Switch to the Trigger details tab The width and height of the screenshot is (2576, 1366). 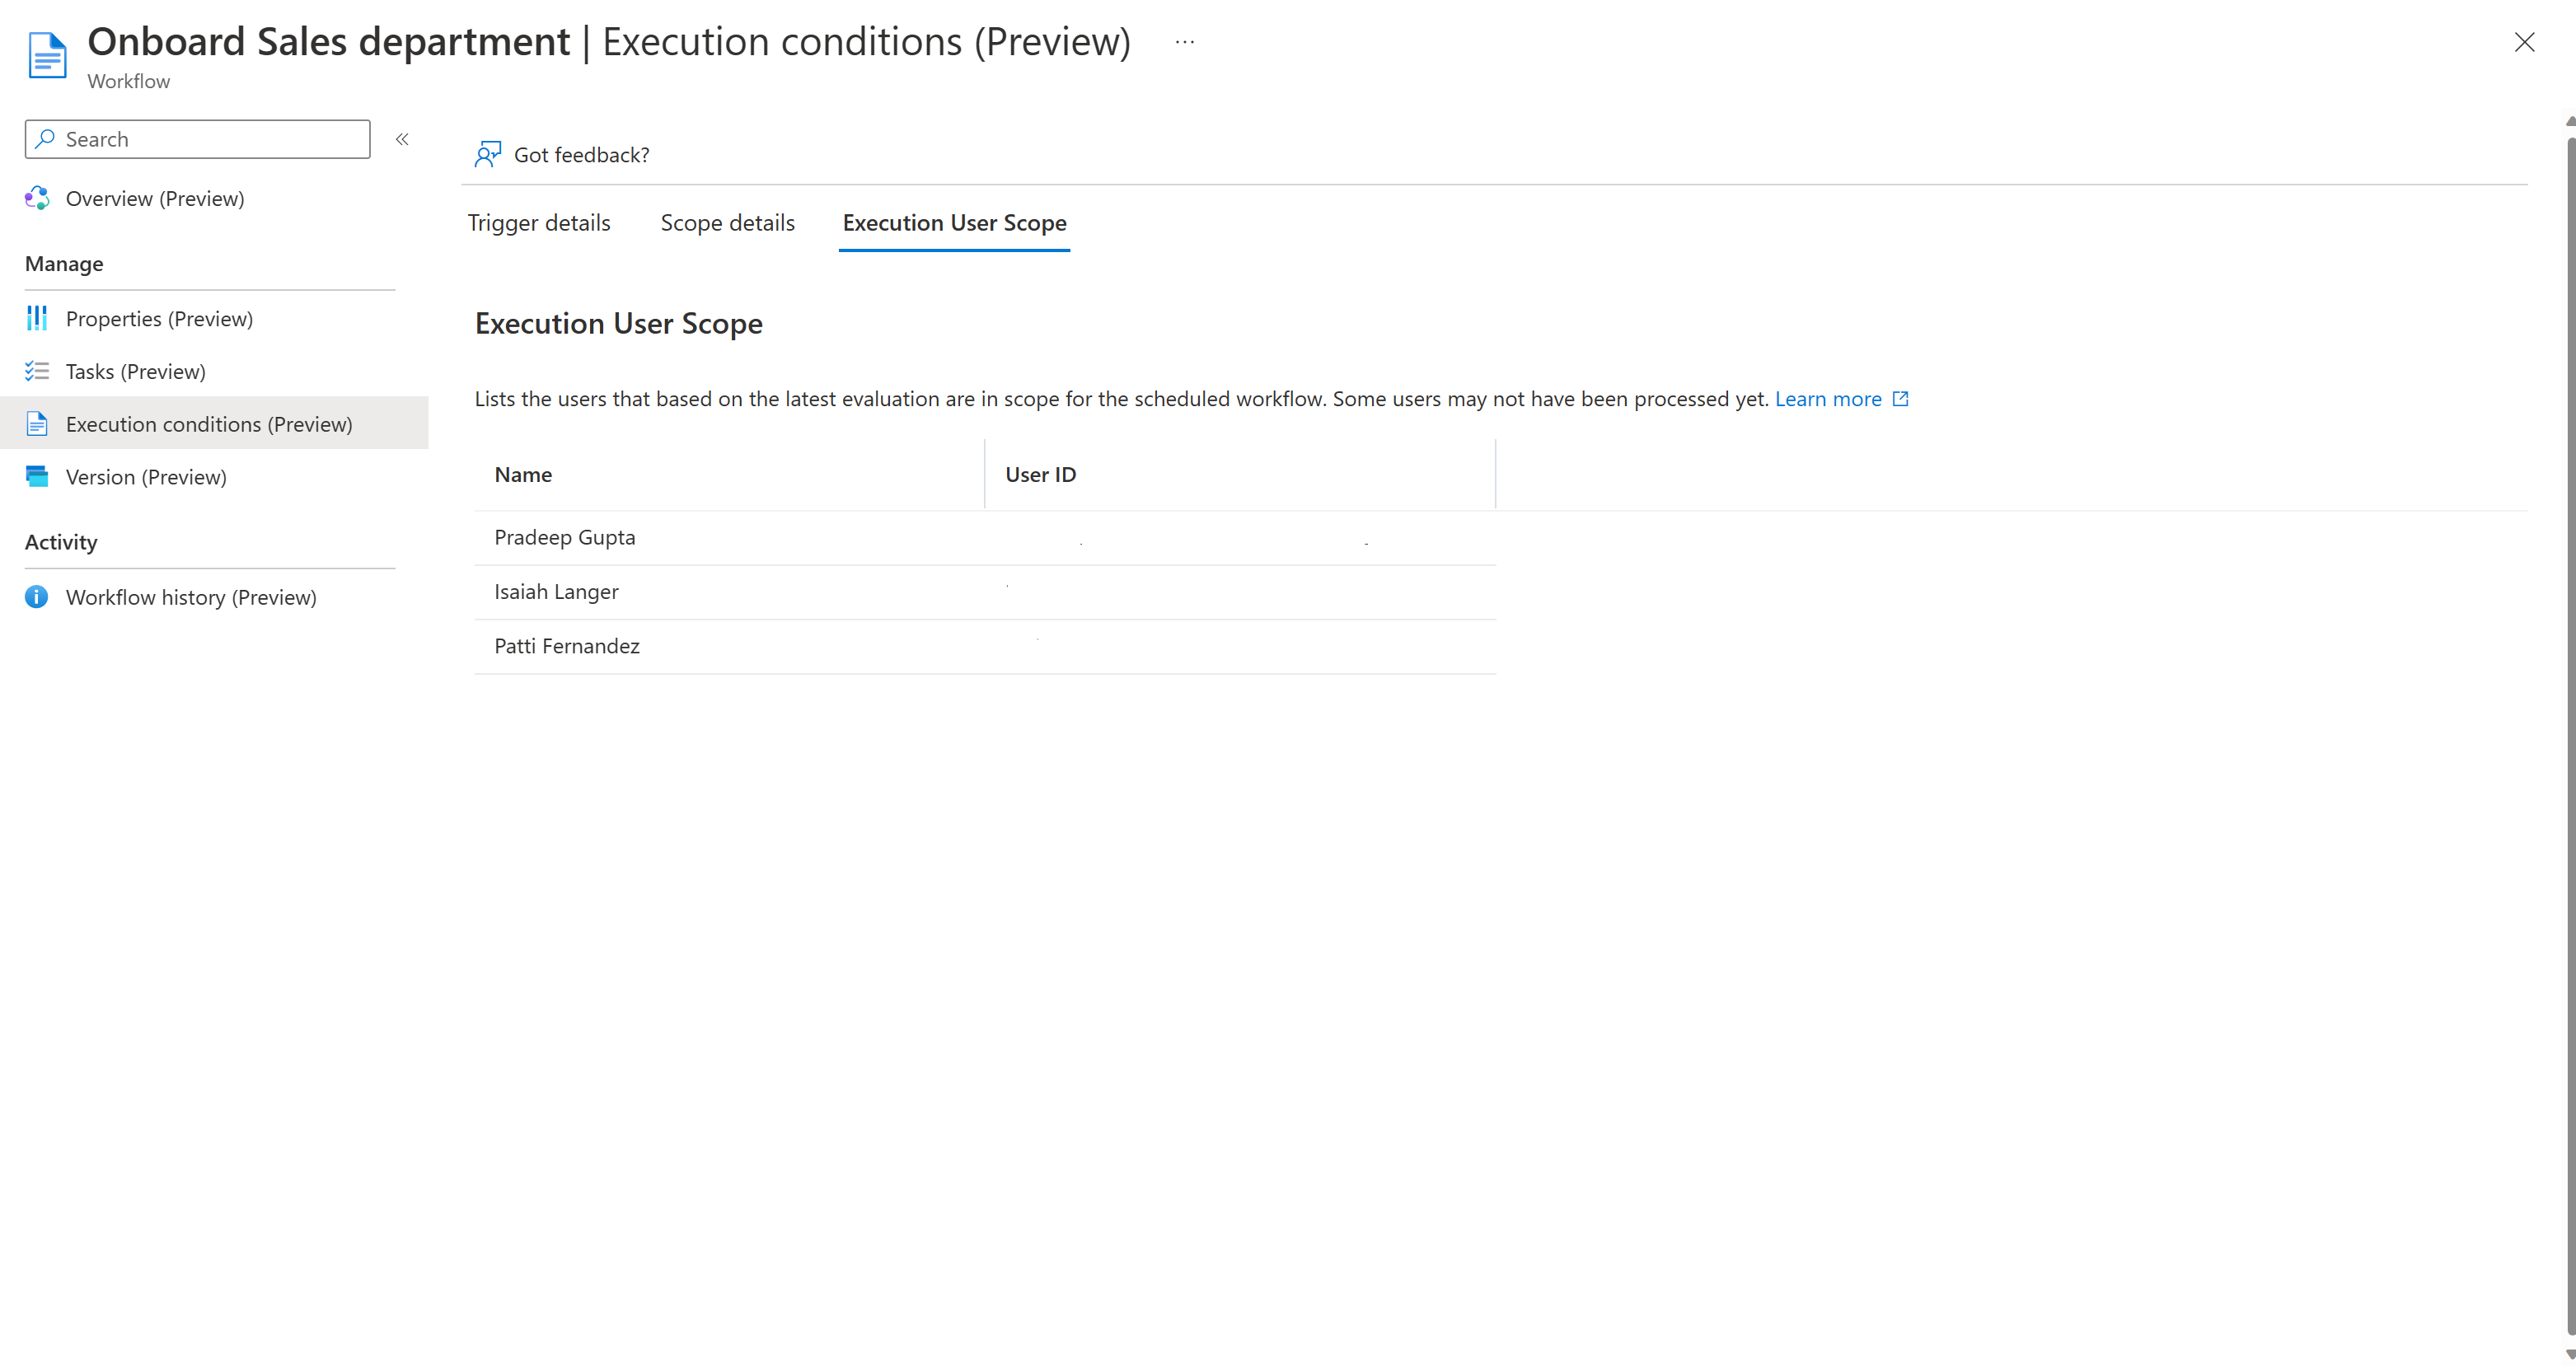[x=538, y=222]
